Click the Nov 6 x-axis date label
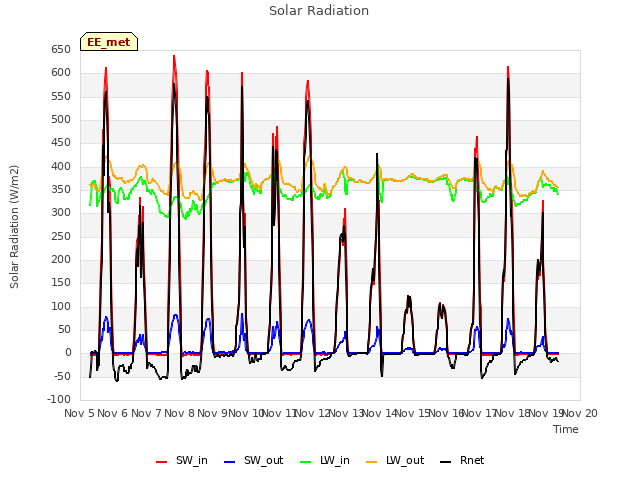This screenshot has width=640, height=480. (113, 413)
